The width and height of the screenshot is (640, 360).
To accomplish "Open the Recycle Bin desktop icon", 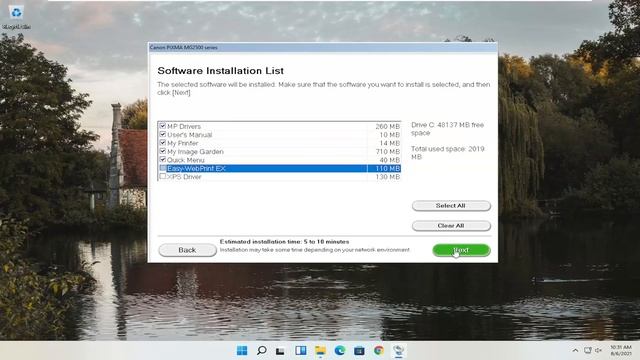I will 16,17.
